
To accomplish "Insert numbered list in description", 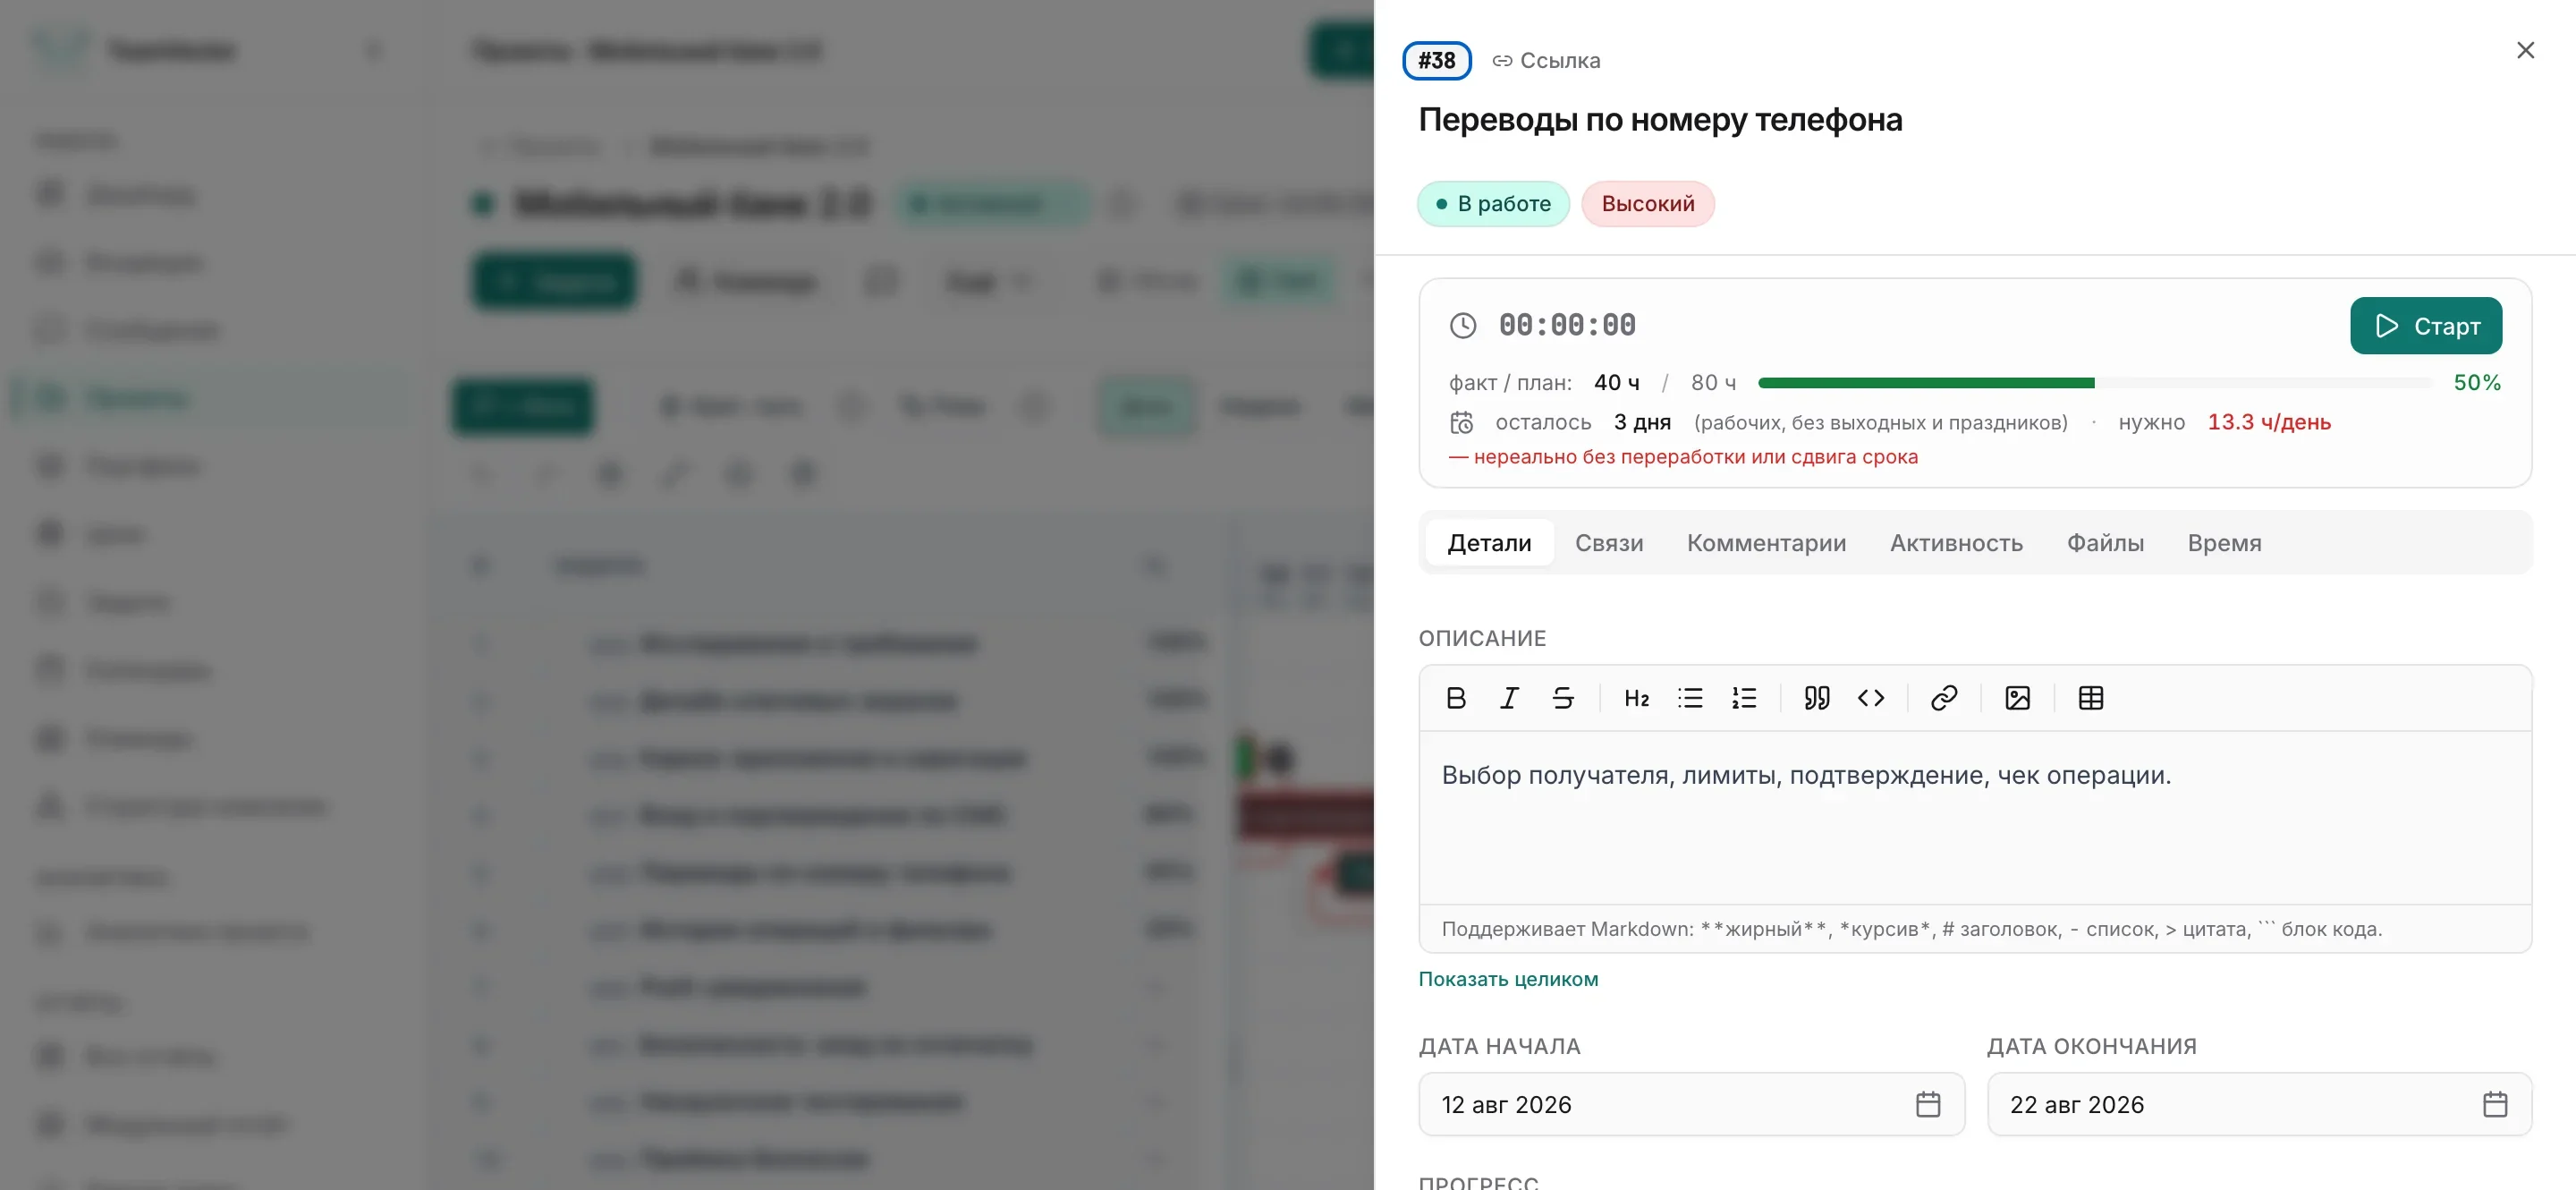I will [x=1744, y=698].
